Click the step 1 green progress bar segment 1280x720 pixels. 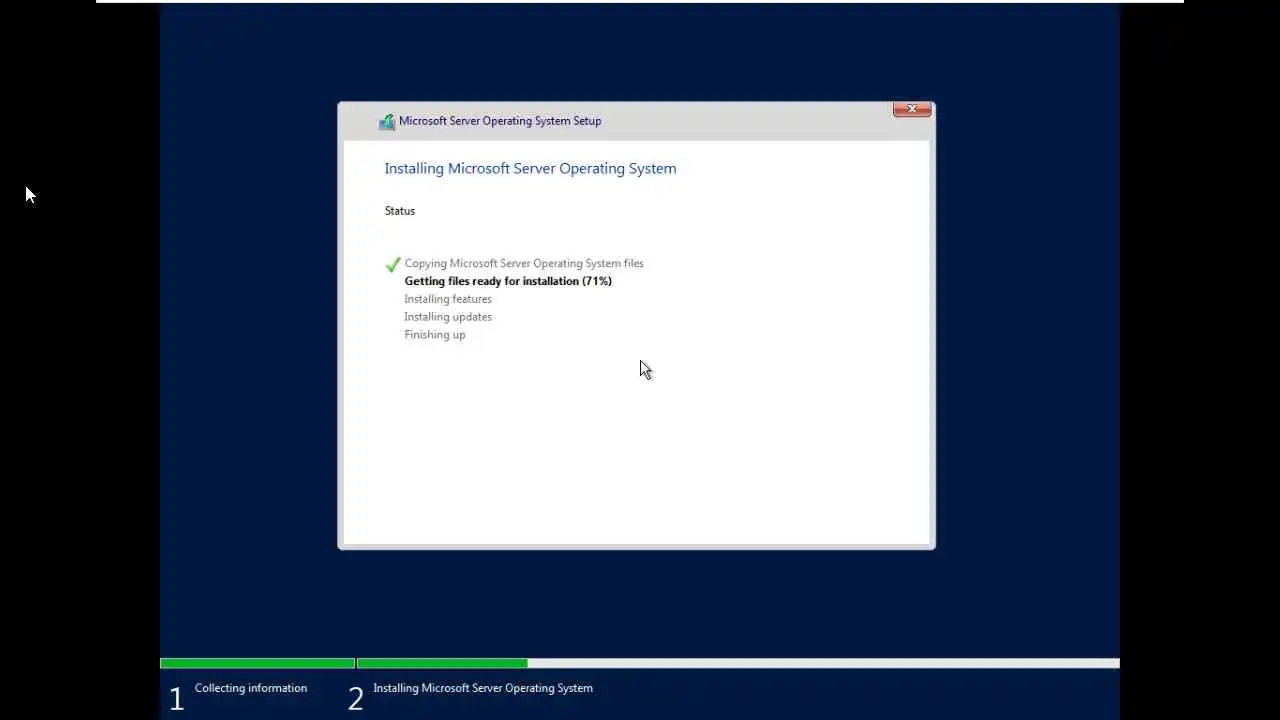click(x=257, y=663)
